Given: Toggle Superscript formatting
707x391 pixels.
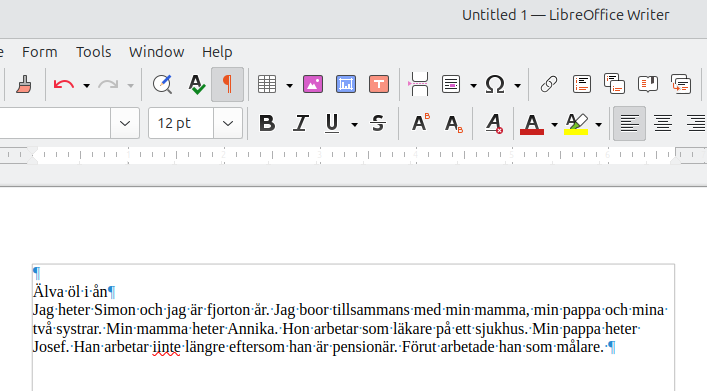Looking at the screenshot, I should click(x=420, y=123).
